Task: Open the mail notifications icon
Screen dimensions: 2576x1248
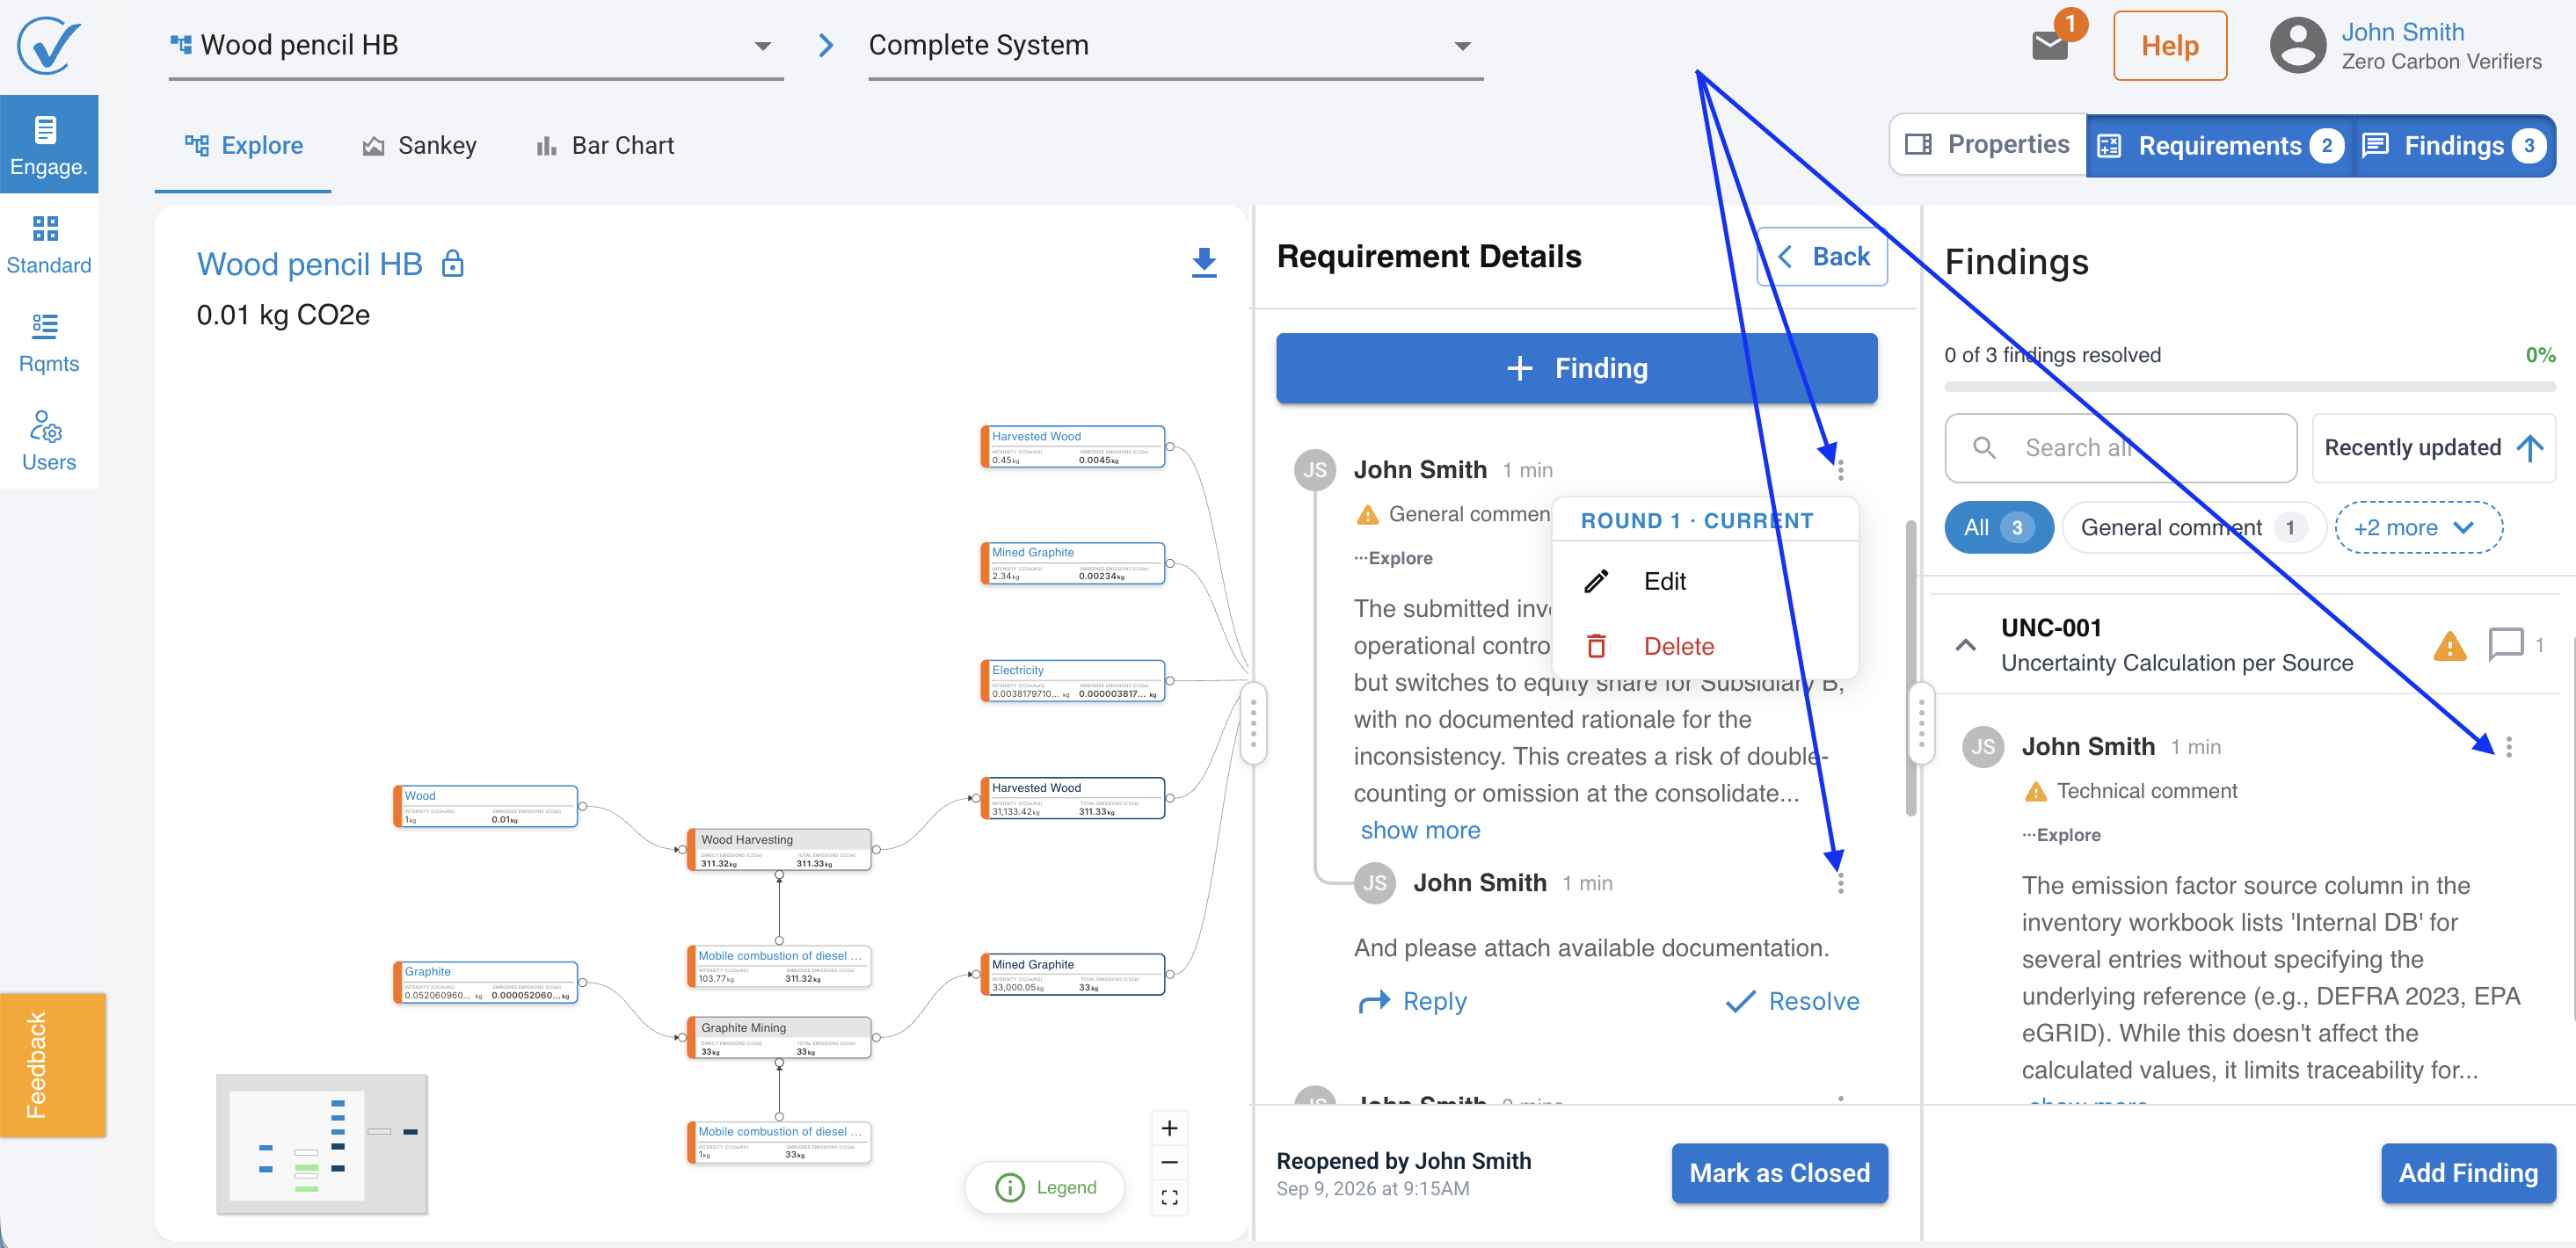Action: pyautogui.click(x=2050, y=46)
